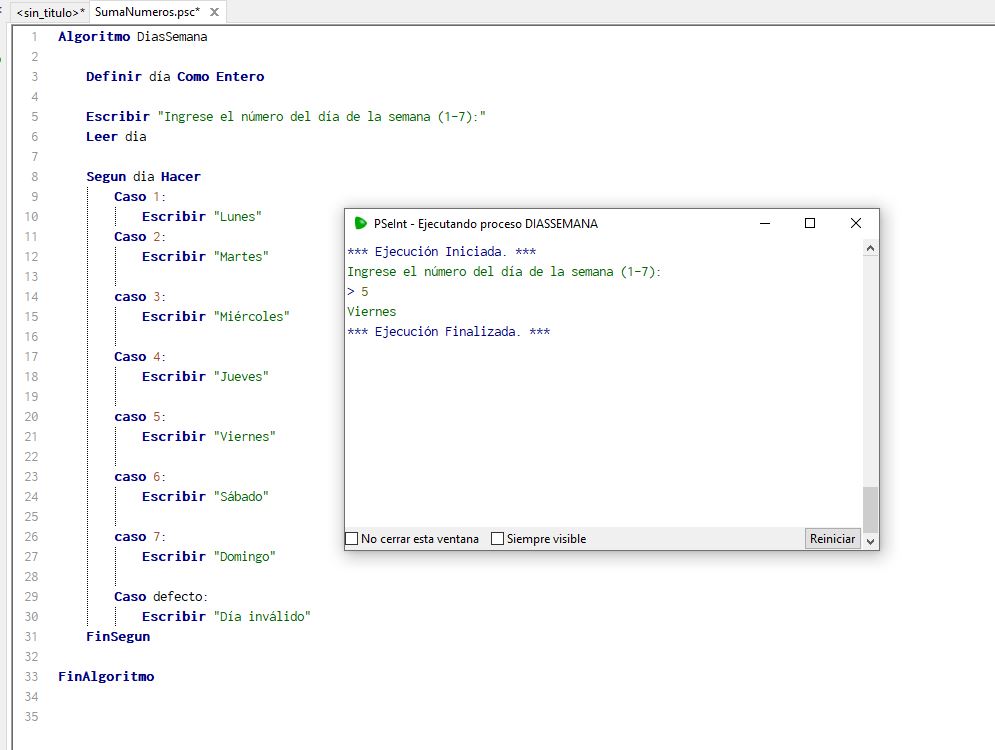Click the 'FinAlgoritmo' keyword

(106, 676)
